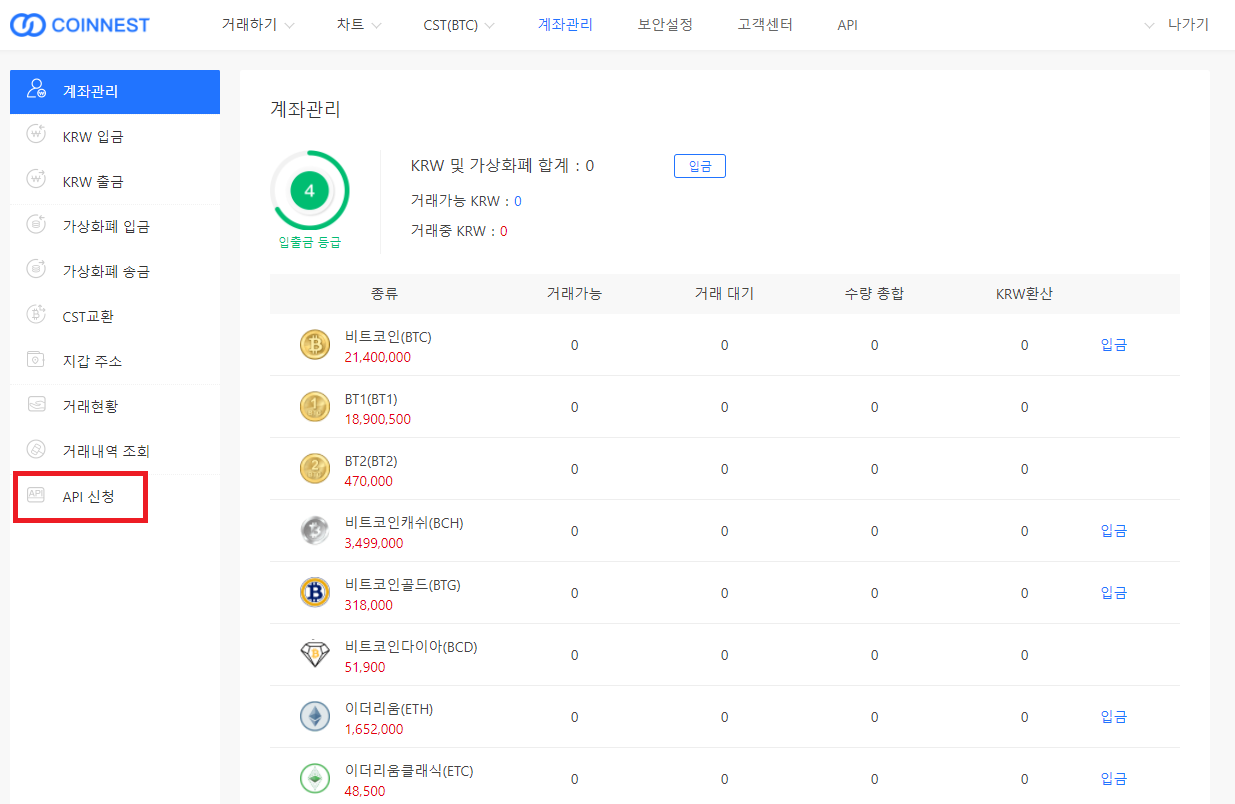The image size is (1235, 804).
Task: Open API in the top navigation
Action: tap(848, 25)
